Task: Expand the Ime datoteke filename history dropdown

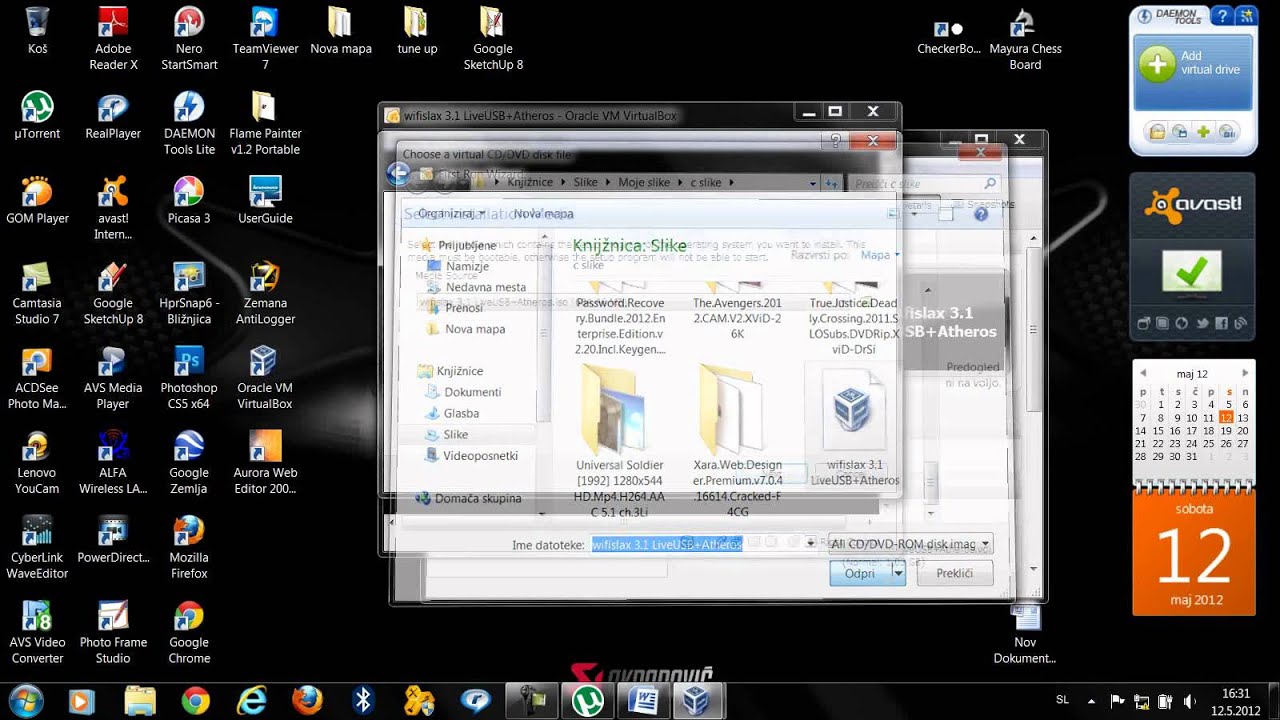Action: coord(810,544)
